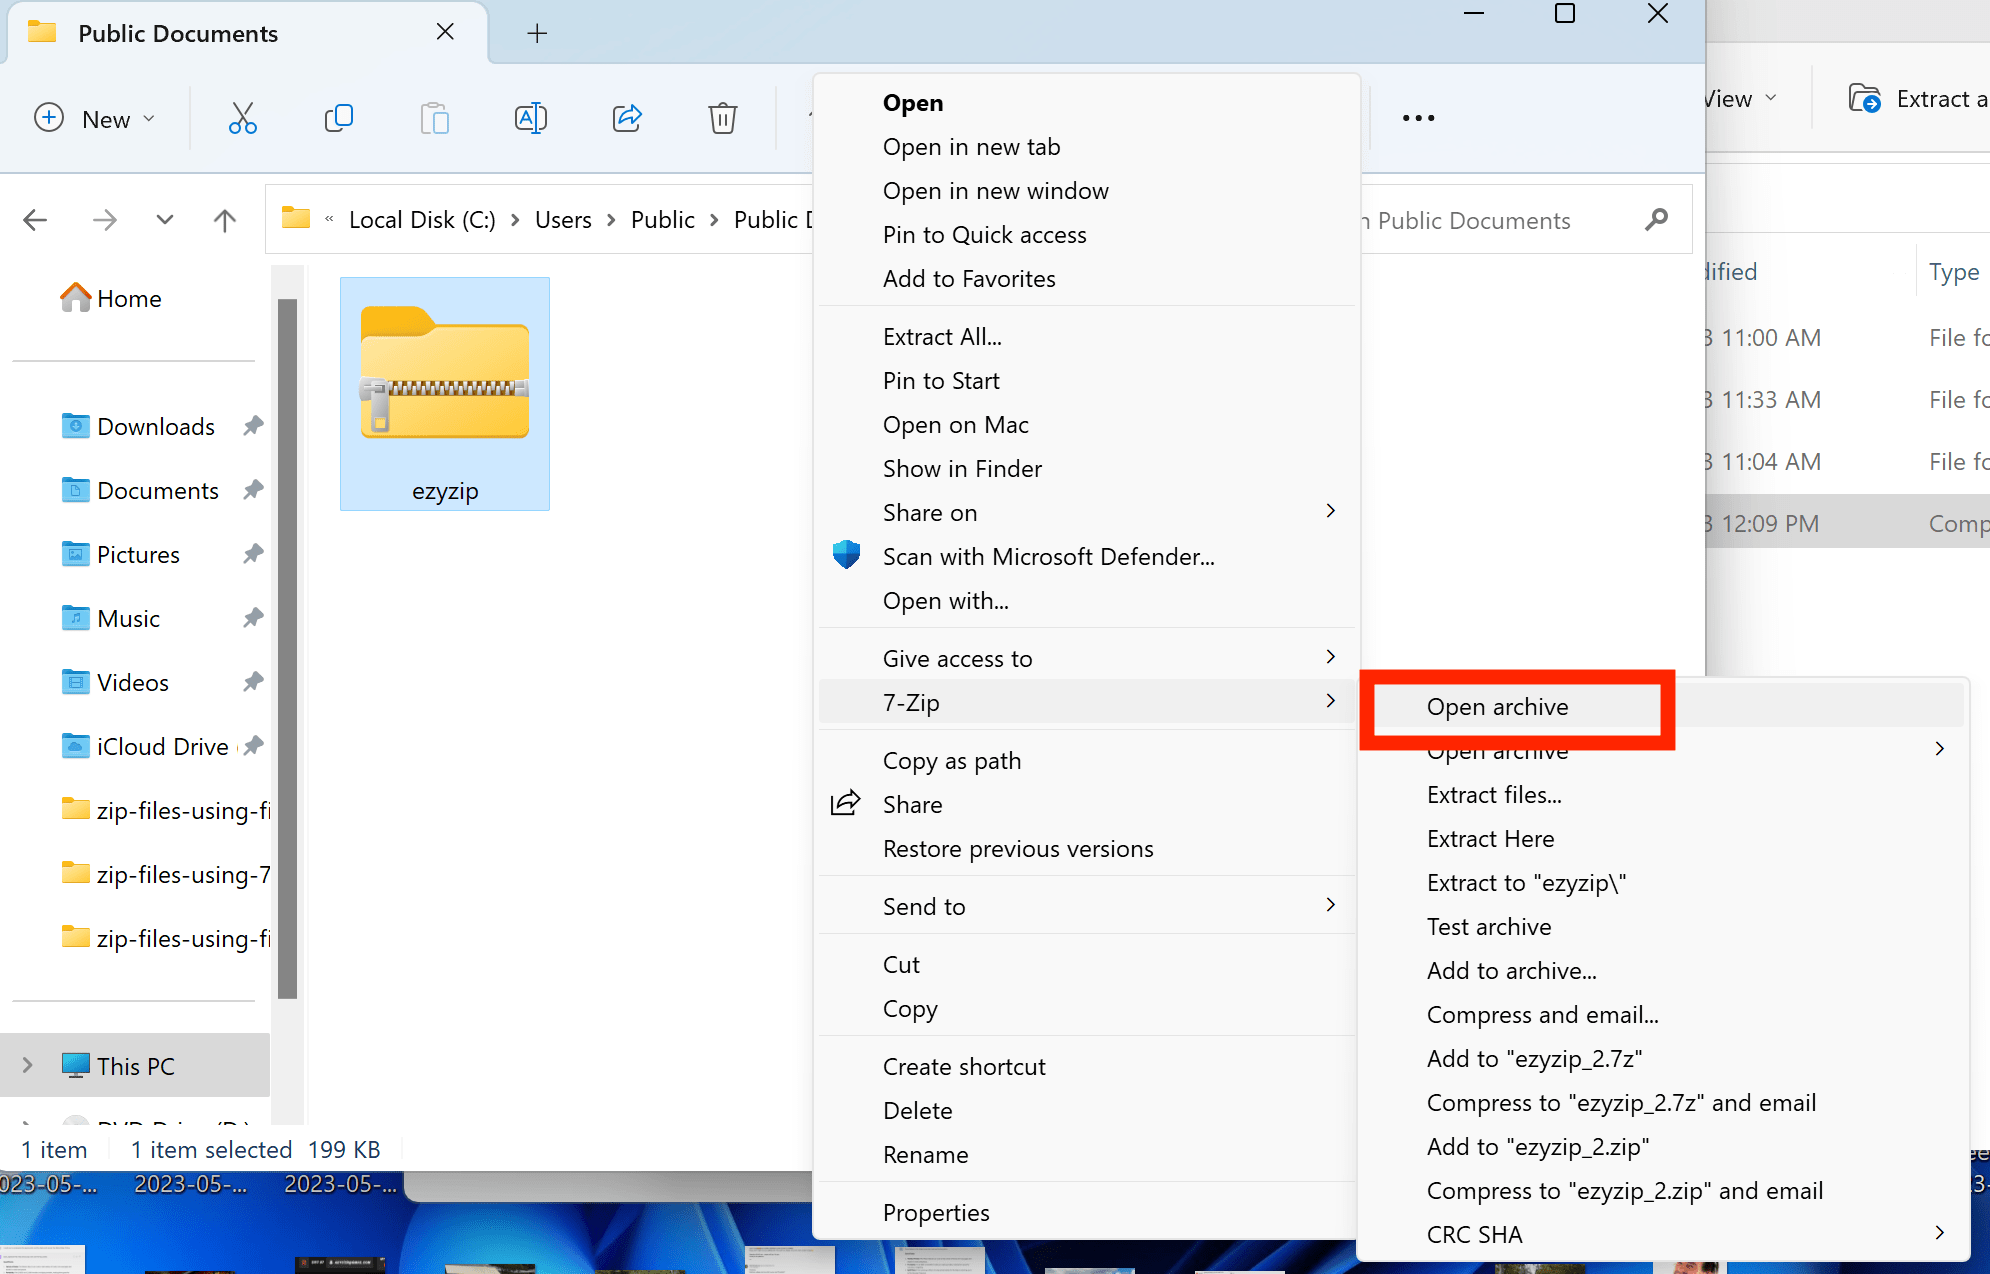Expand the Share on submenu arrow
Image resolution: width=1990 pixels, height=1274 pixels.
point(1327,512)
